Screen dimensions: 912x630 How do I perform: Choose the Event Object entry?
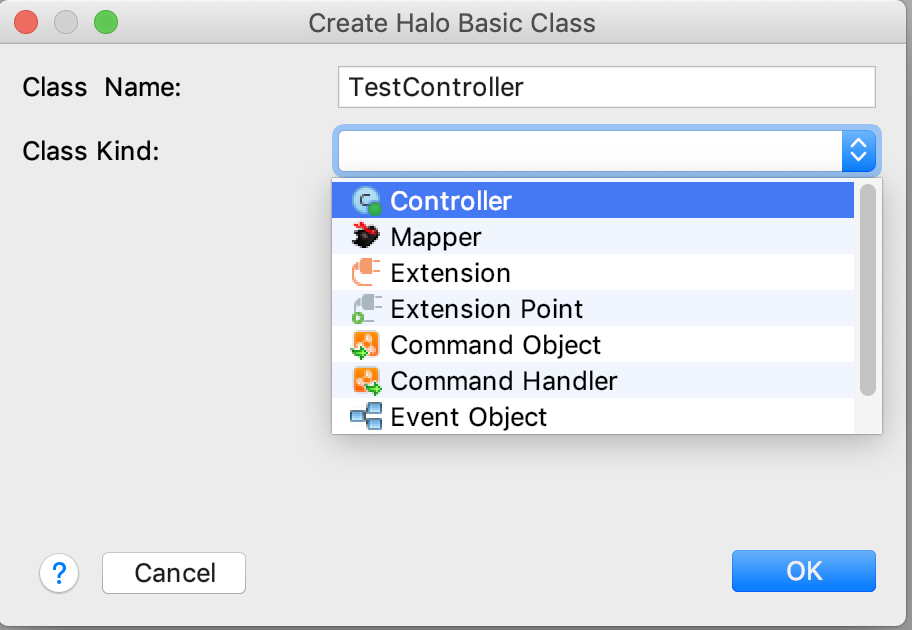(x=469, y=417)
